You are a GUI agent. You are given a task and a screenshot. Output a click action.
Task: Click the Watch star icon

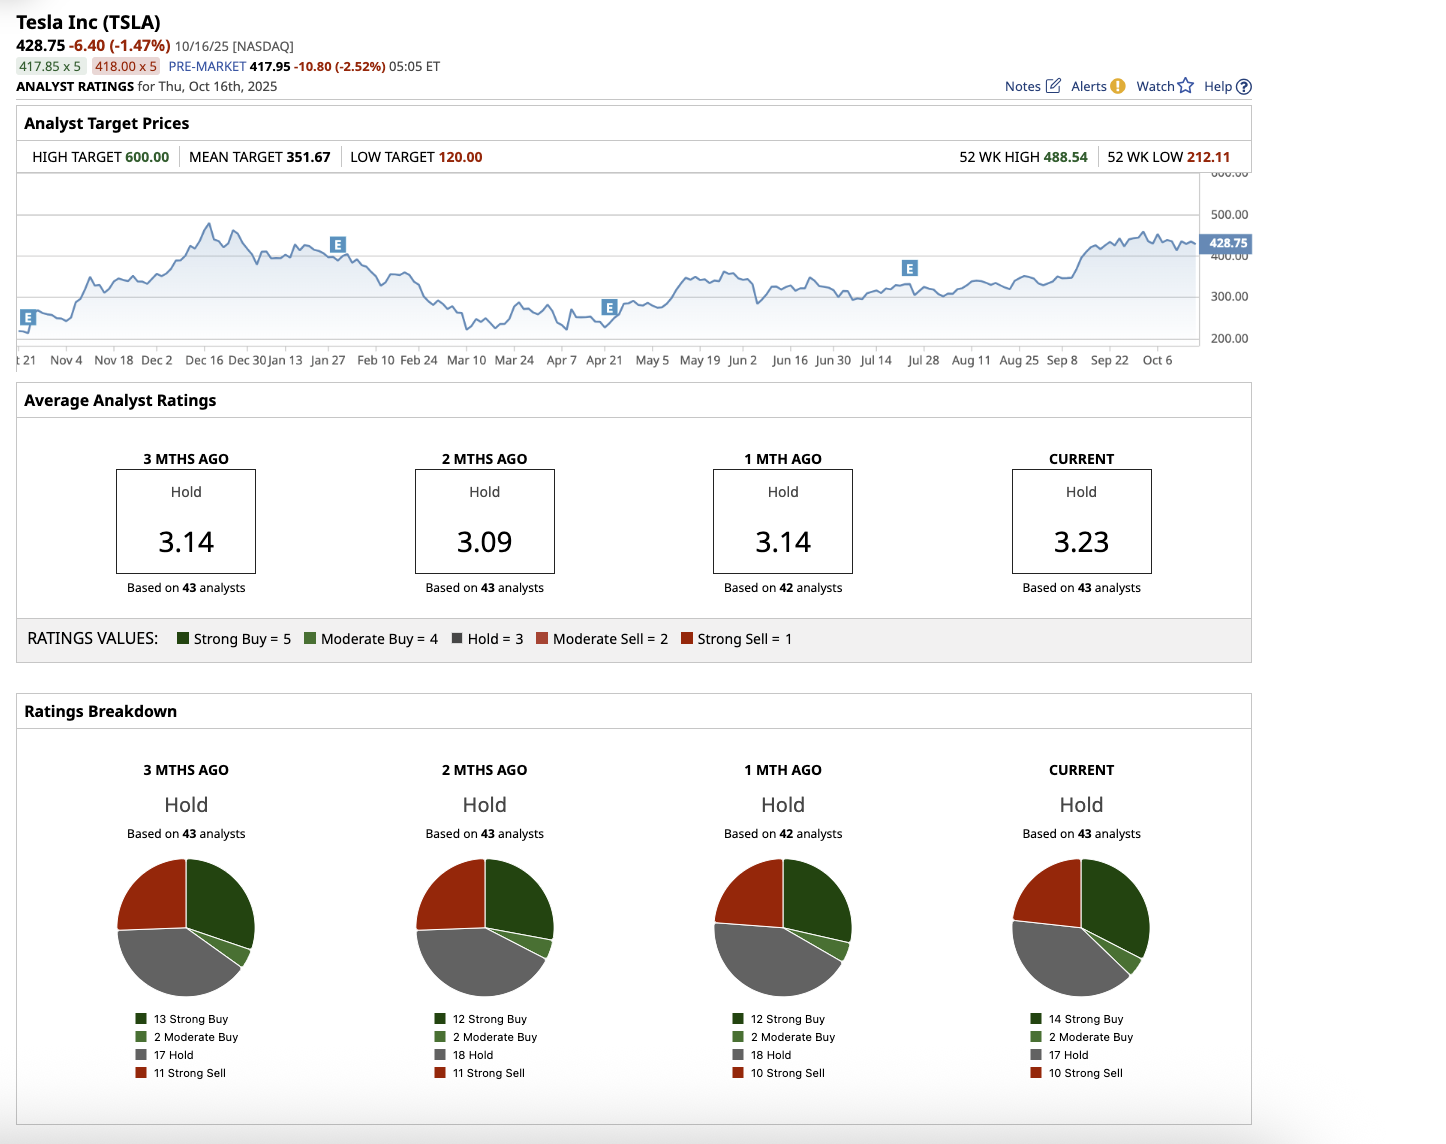click(x=1185, y=86)
